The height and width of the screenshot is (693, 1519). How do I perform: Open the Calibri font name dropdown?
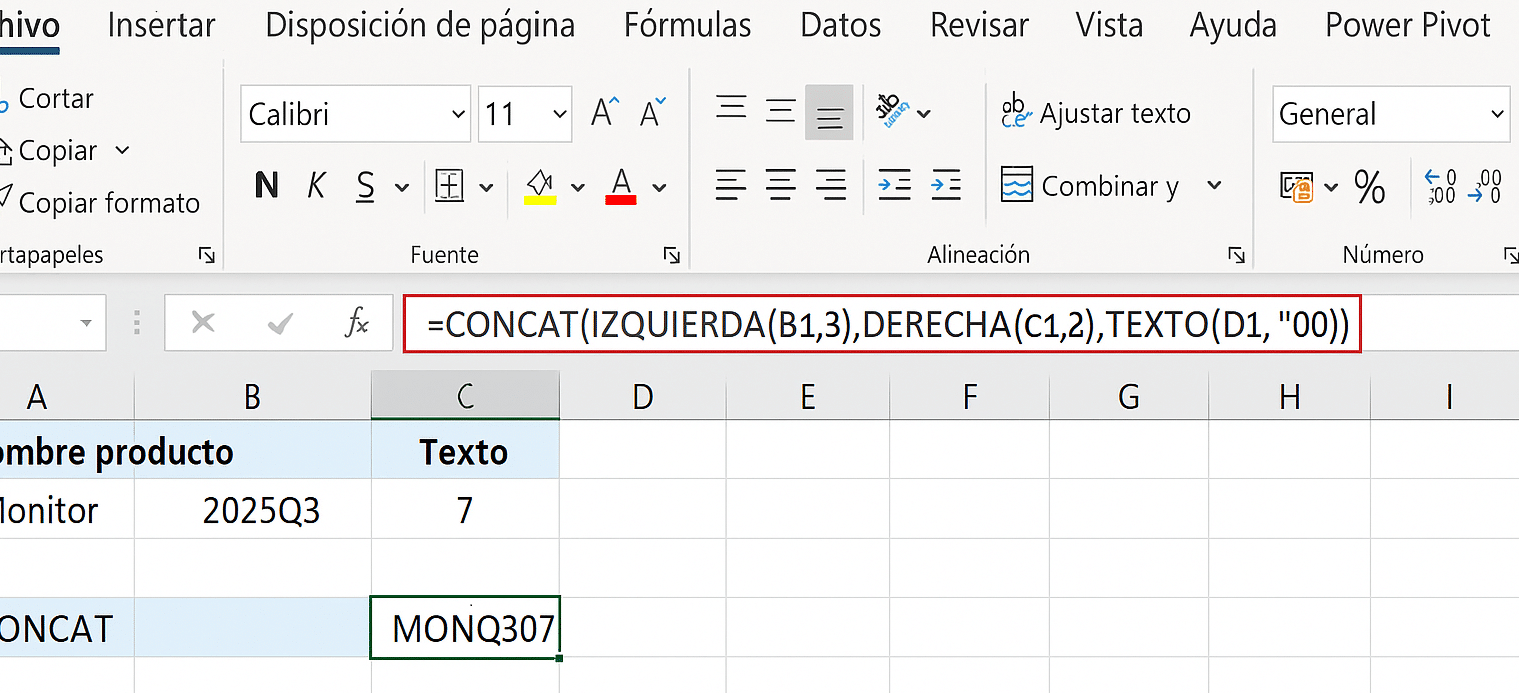(x=458, y=114)
